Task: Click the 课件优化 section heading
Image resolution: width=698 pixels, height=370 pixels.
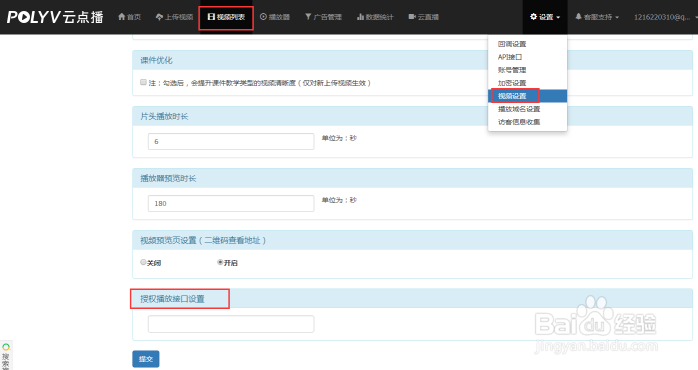Action: pos(156,60)
